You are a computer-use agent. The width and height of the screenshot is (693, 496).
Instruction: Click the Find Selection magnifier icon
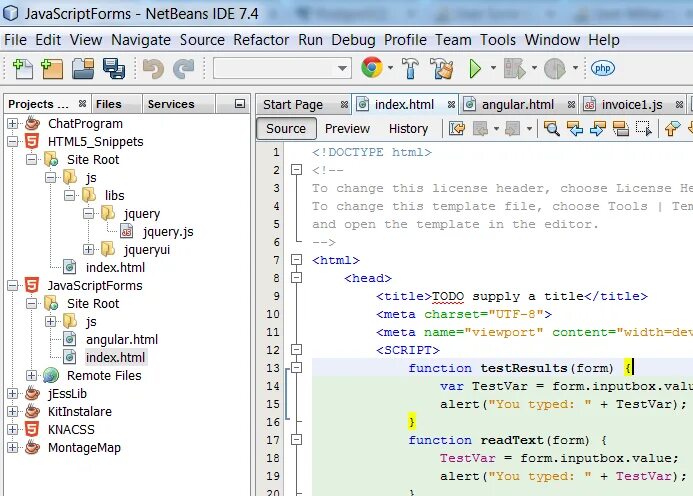point(552,129)
